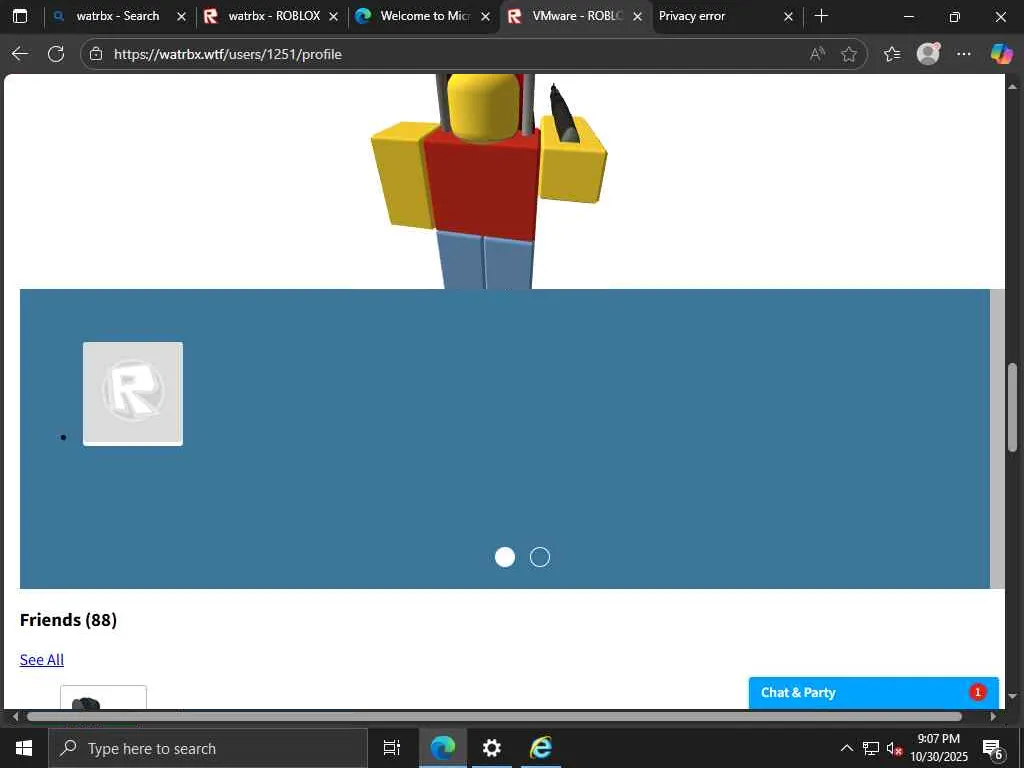Click the ROBLOX placeholder thumbnail

tap(133, 394)
